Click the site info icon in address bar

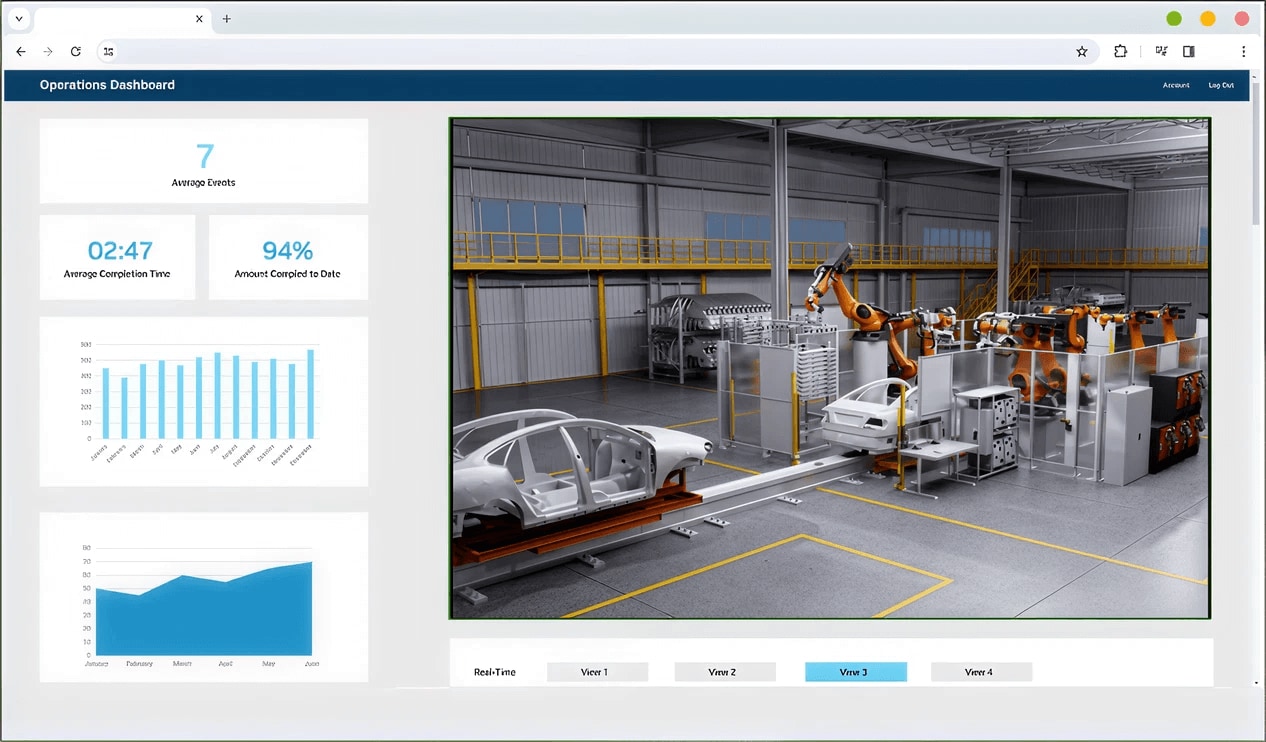point(109,51)
